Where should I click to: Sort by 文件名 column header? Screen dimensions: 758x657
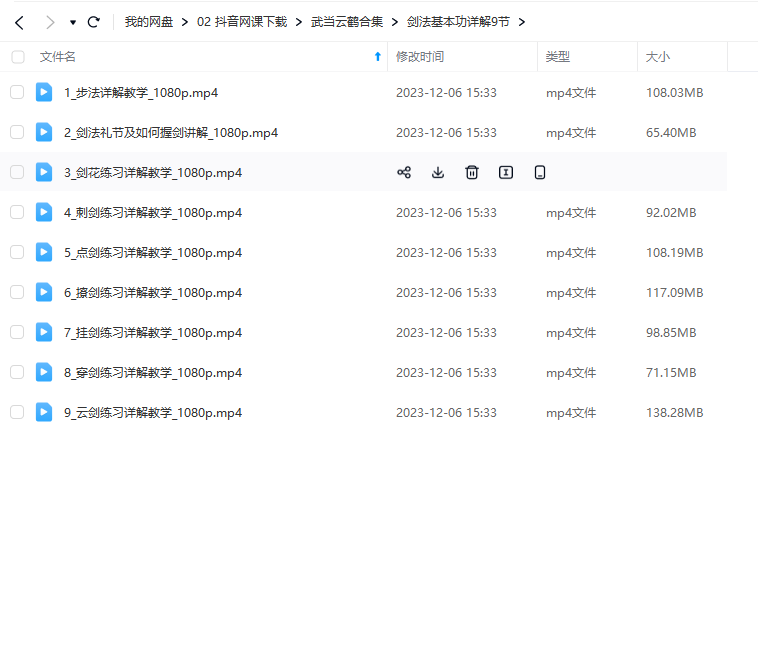[58, 57]
